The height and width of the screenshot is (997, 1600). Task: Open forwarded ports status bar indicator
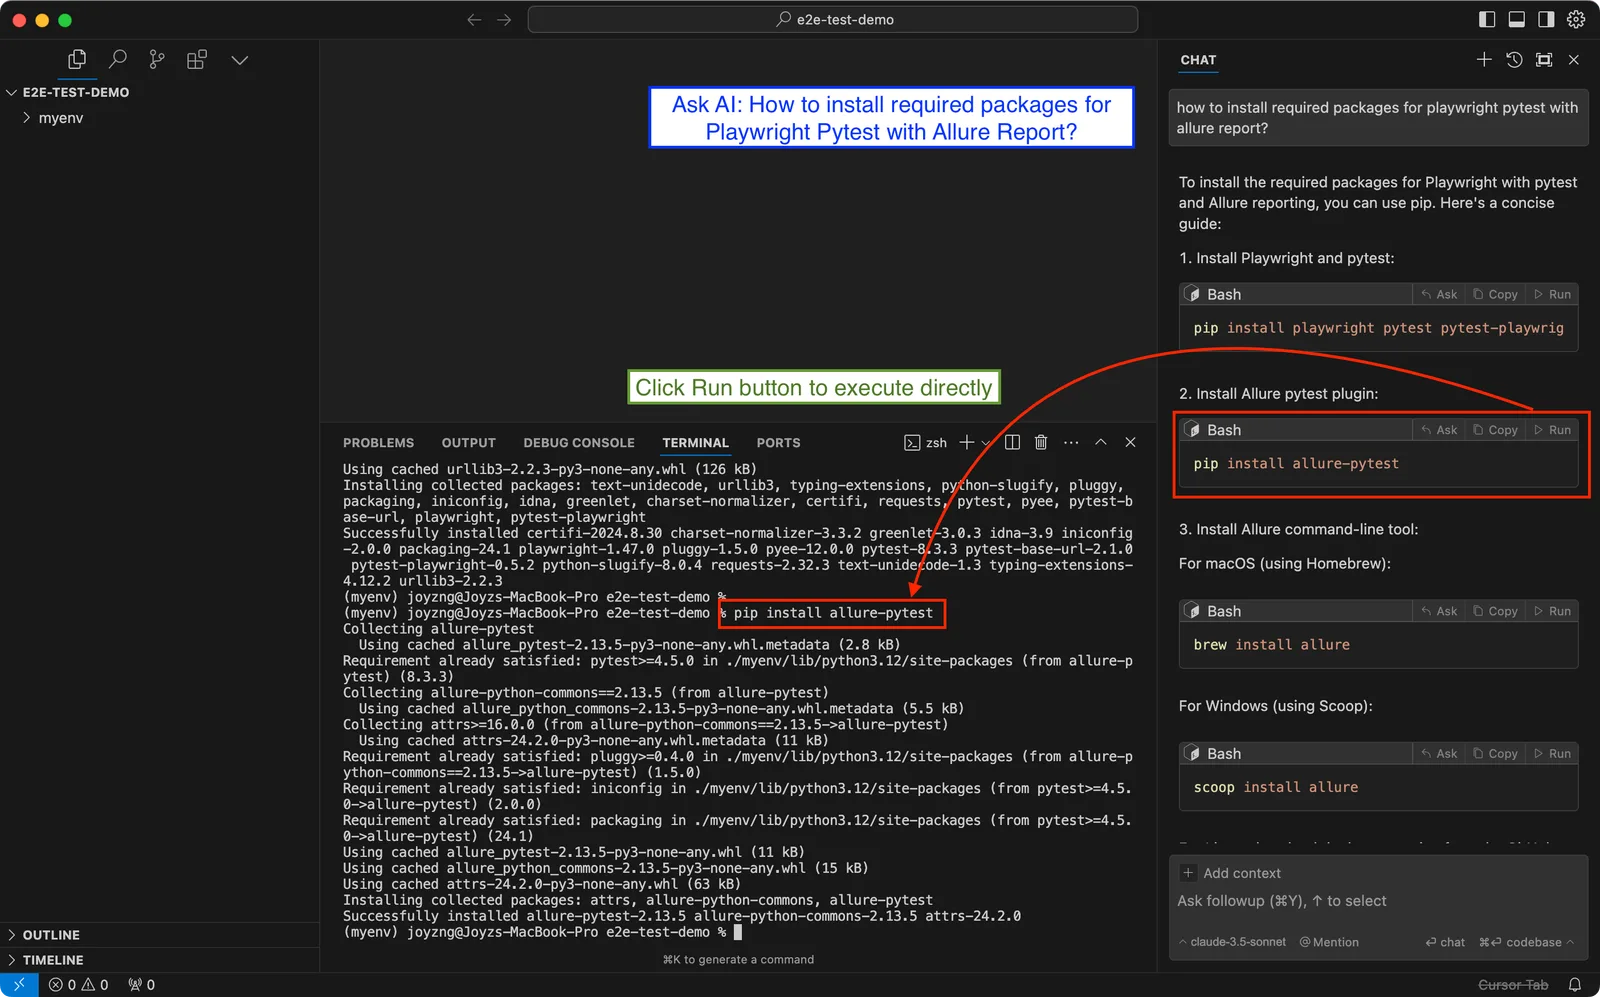(141, 985)
